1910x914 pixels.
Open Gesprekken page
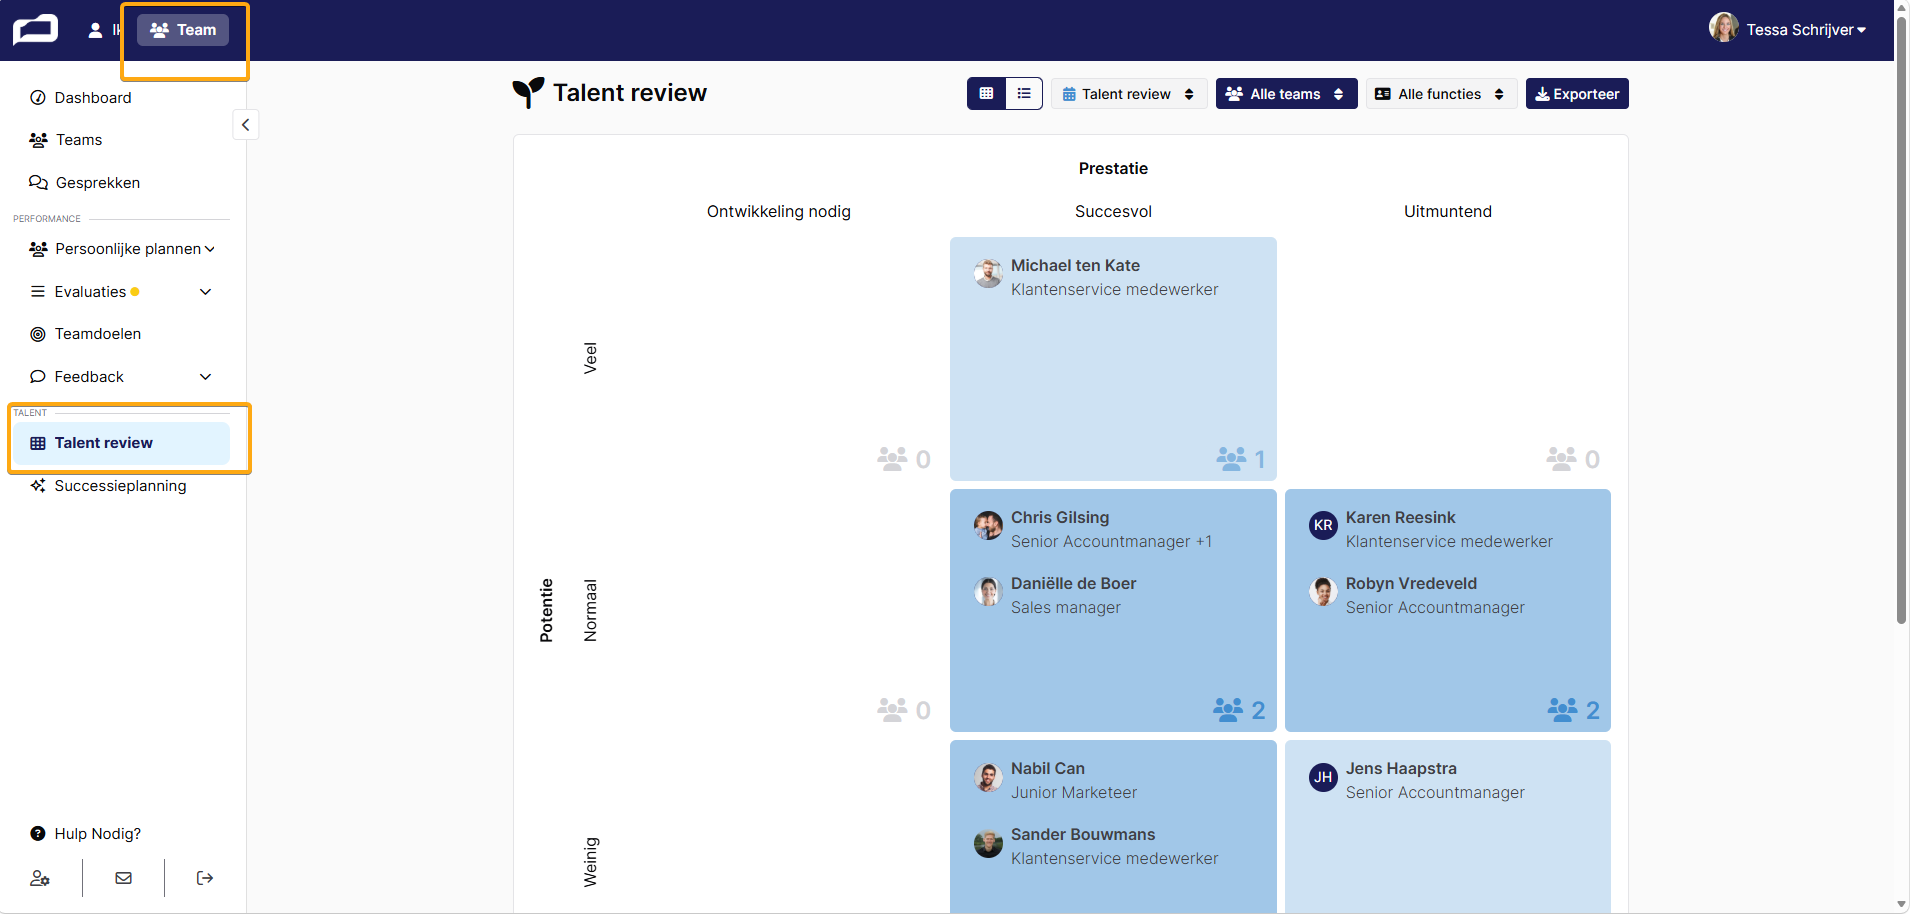pyautogui.click(x=97, y=183)
